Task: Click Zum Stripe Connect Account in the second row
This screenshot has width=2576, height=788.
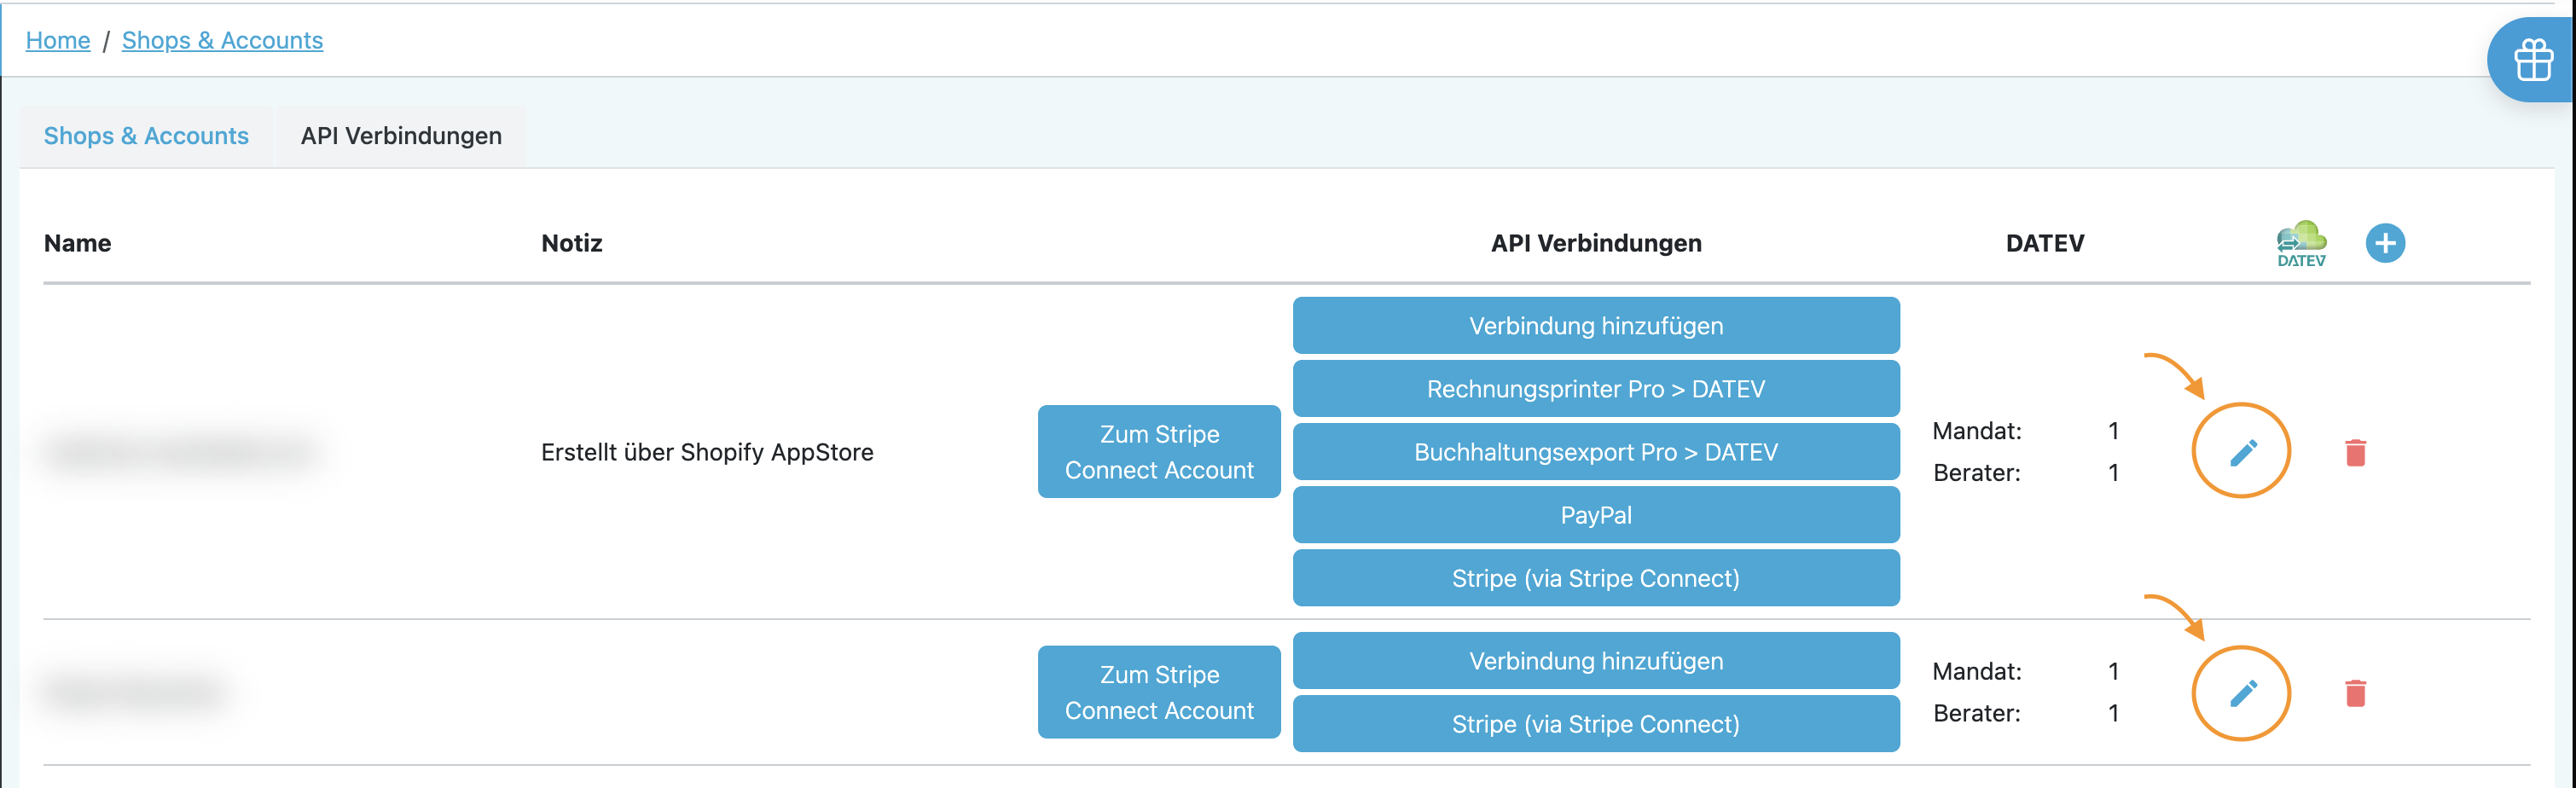Action: pos(1158,692)
